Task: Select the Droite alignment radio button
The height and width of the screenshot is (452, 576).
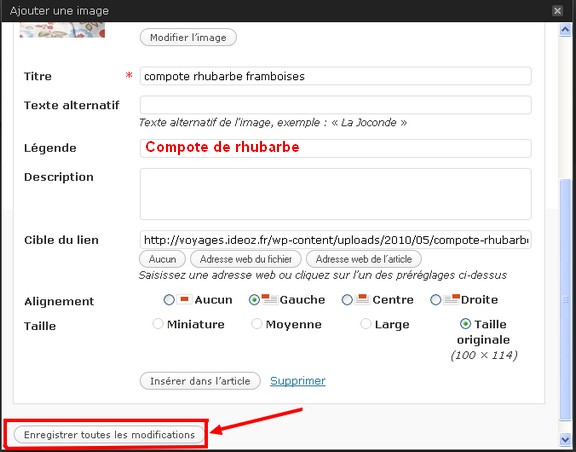Action: (x=435, y=300)
